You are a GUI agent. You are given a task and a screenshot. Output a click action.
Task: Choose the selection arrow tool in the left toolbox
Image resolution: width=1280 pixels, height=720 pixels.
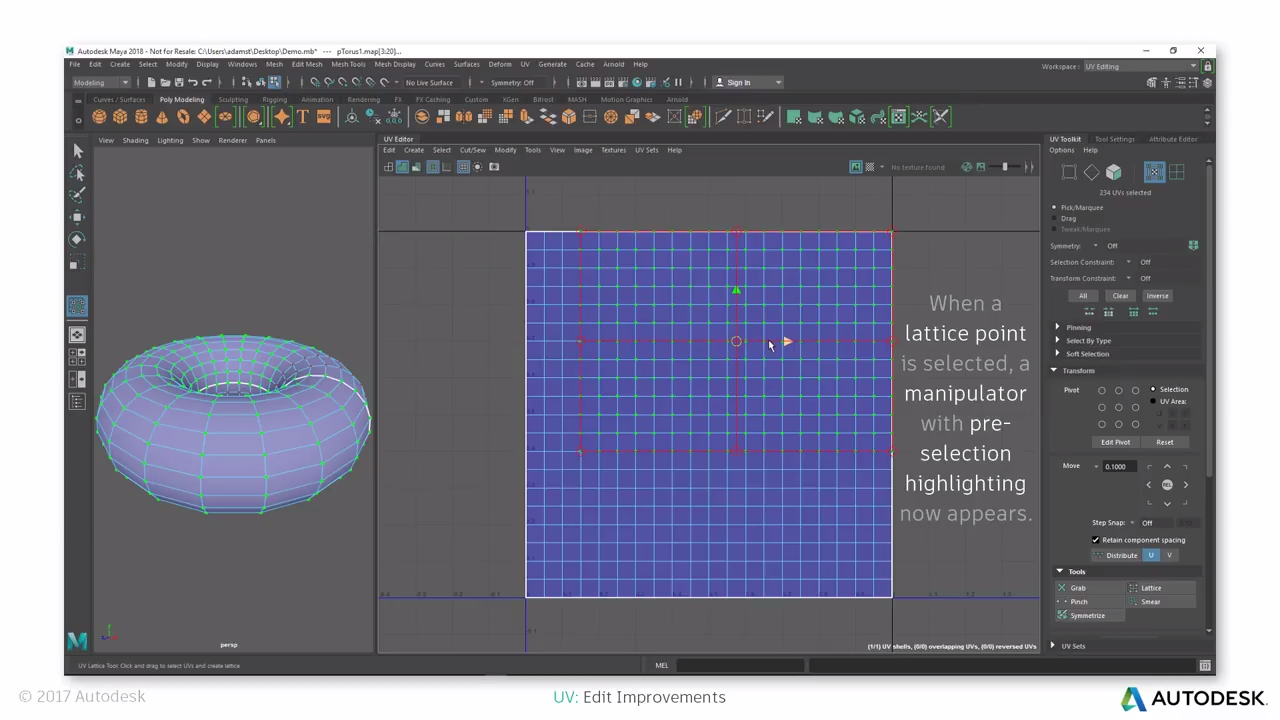(x=77, y=150)
